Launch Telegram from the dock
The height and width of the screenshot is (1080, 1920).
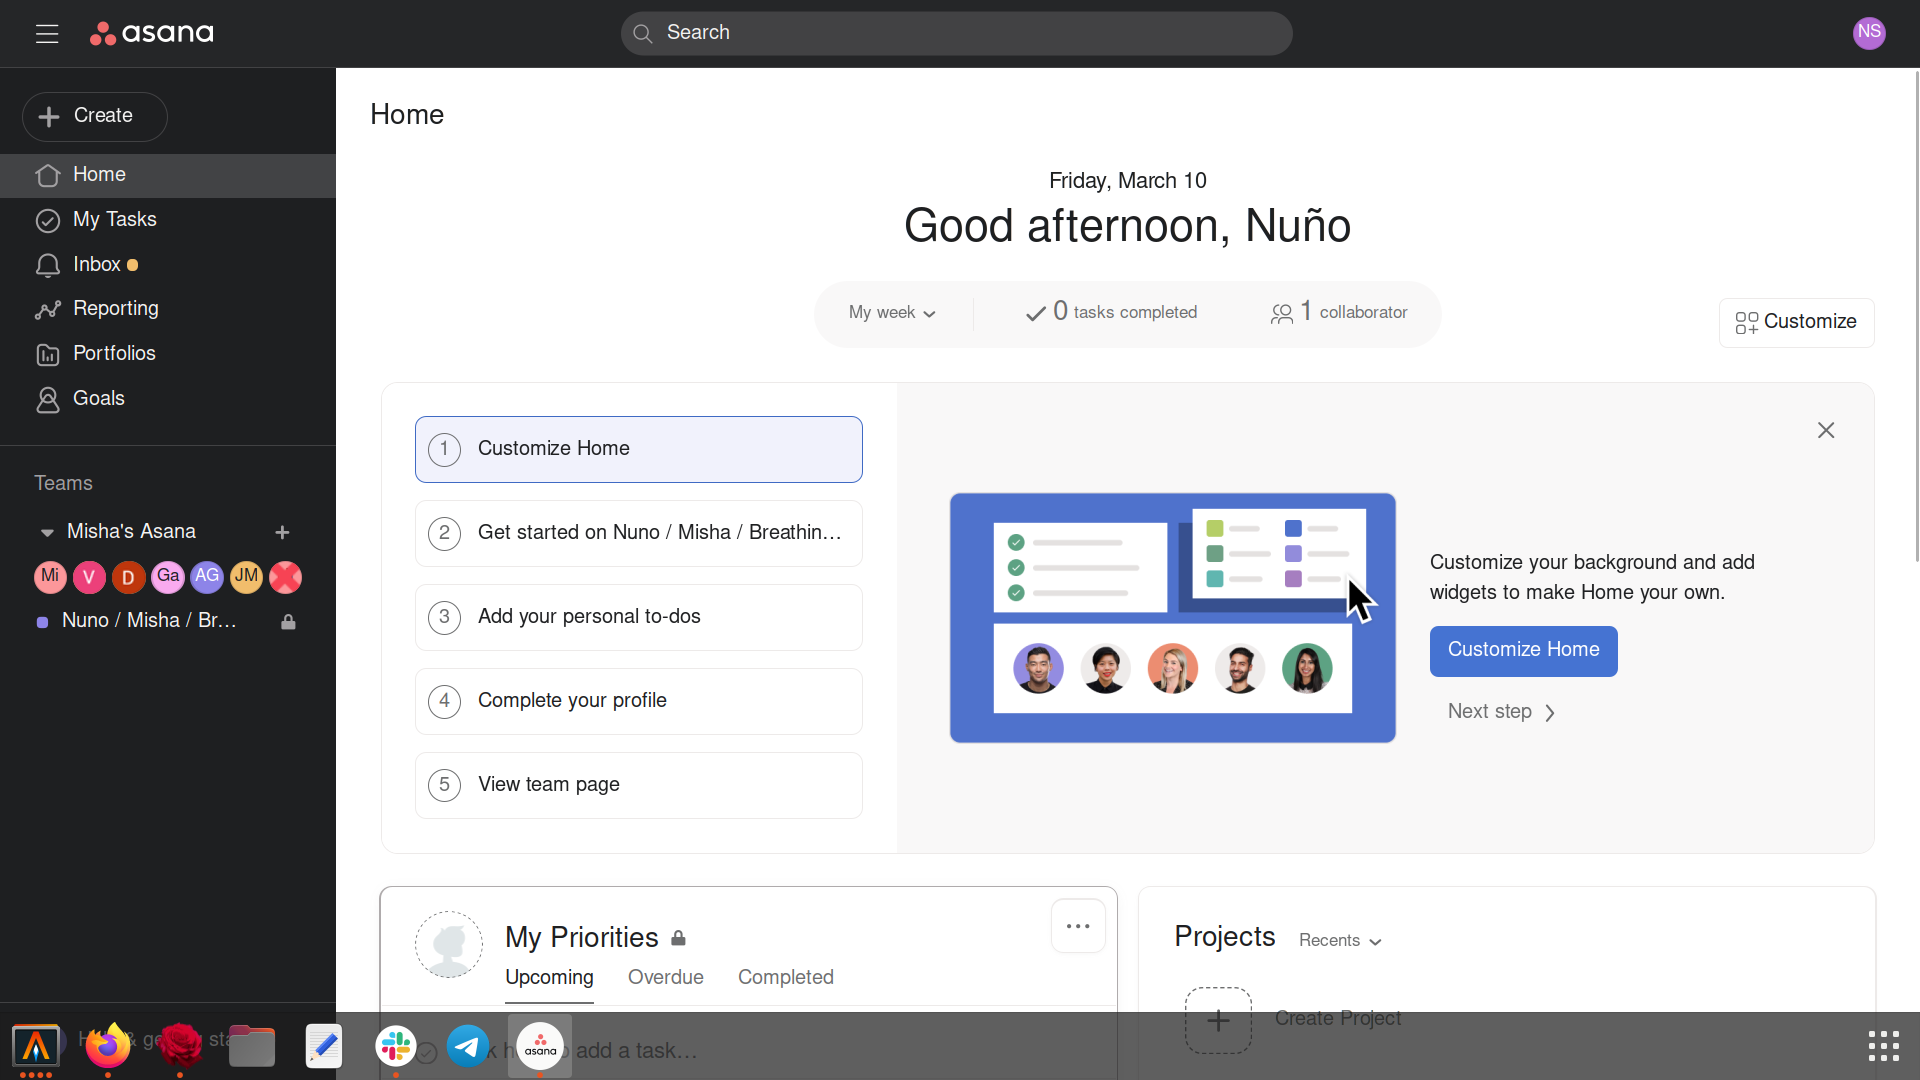(467, 1046)
